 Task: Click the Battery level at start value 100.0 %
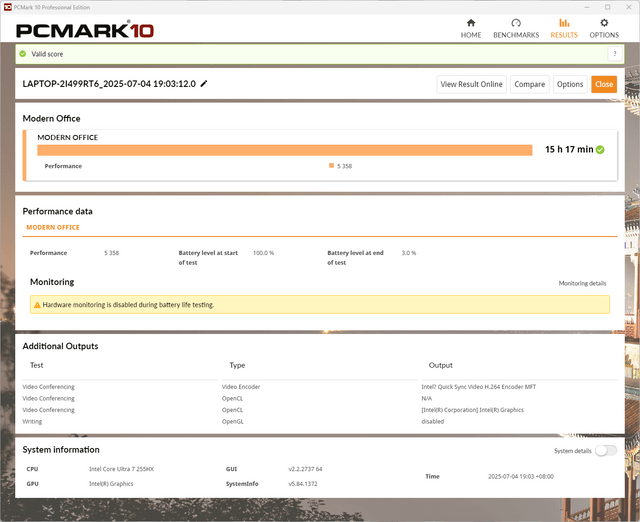pyautogui.click(x=263, y=253)
